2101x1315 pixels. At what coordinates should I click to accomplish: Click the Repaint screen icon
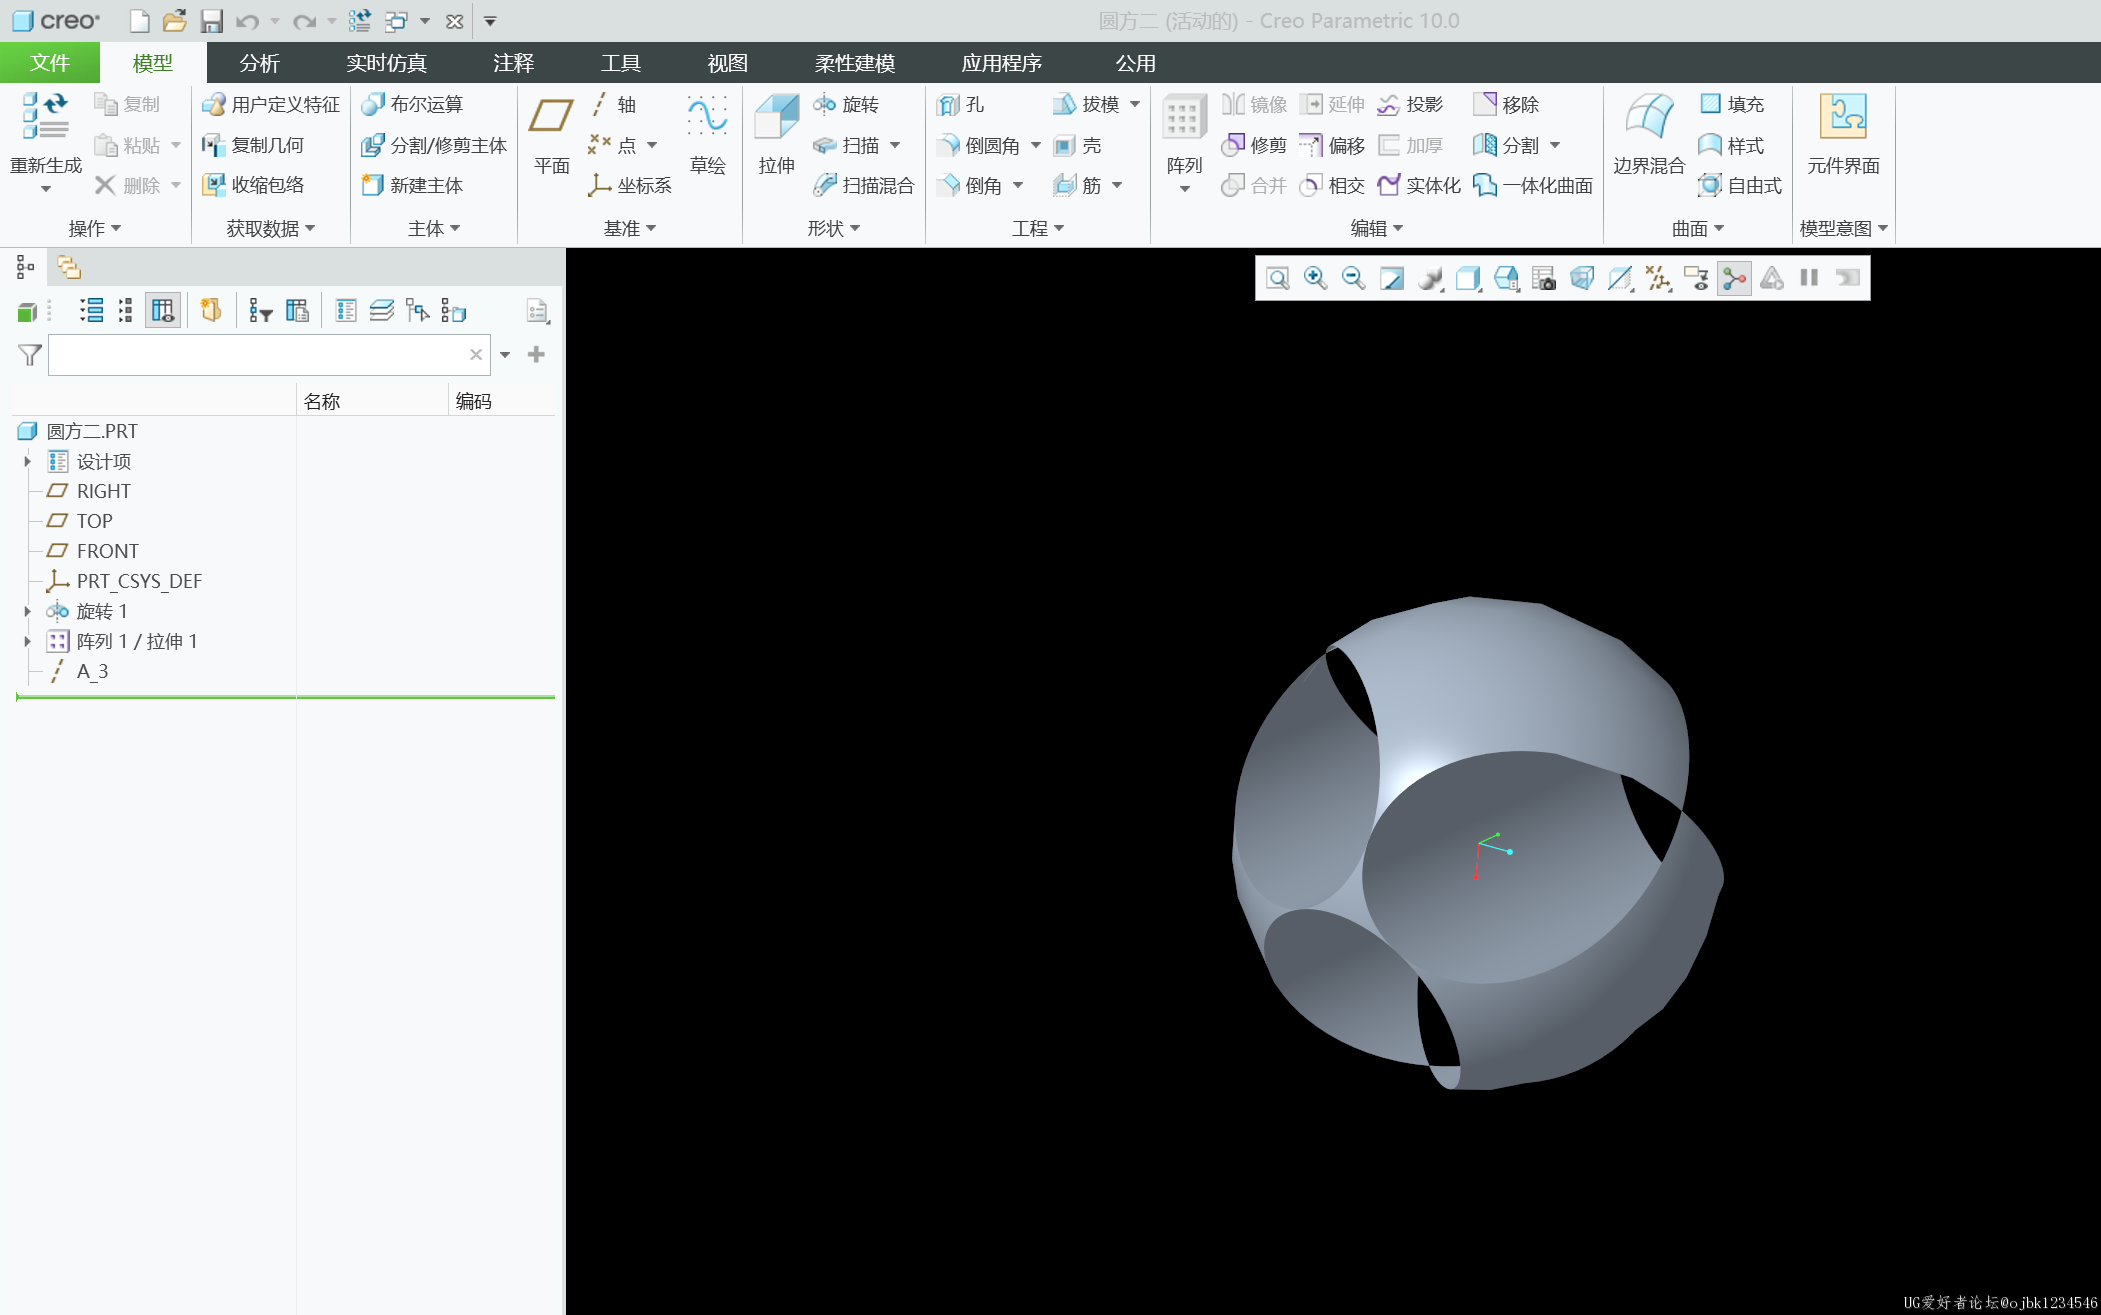coord(1391,278)
